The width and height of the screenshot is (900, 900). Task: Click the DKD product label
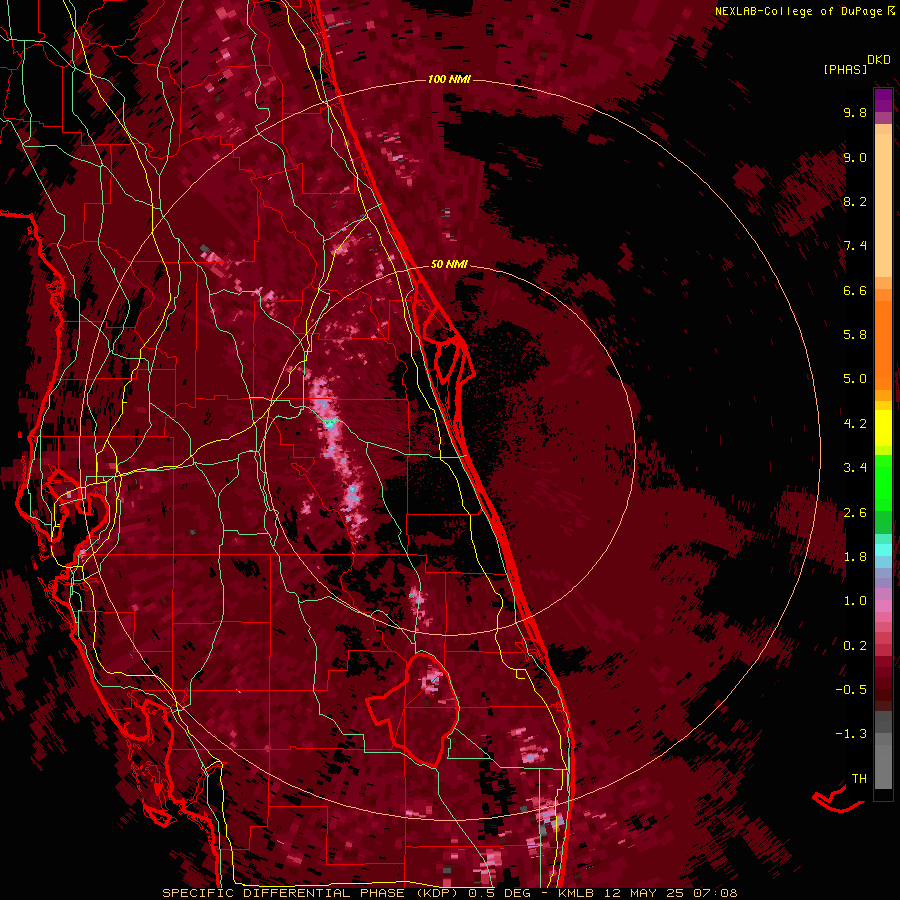tap(879, 60)
